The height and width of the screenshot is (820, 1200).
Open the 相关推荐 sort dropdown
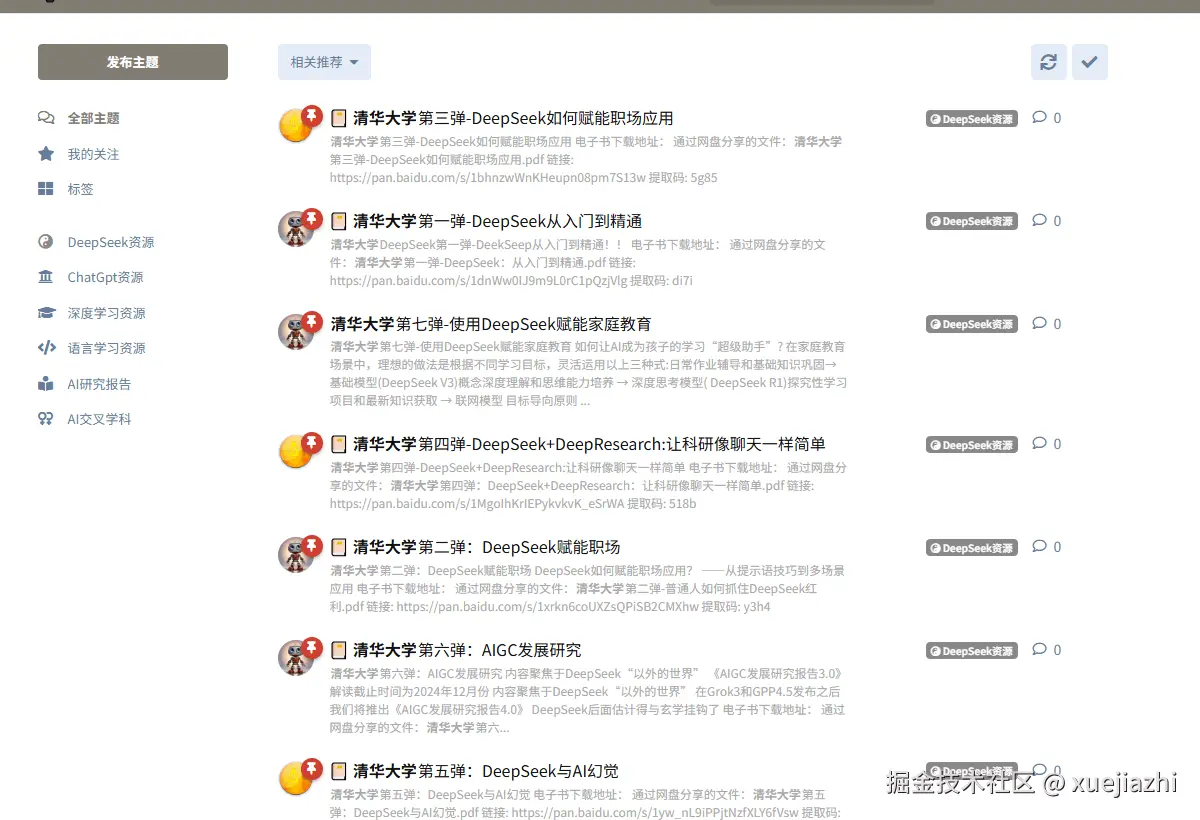click(x=325, y=62)
